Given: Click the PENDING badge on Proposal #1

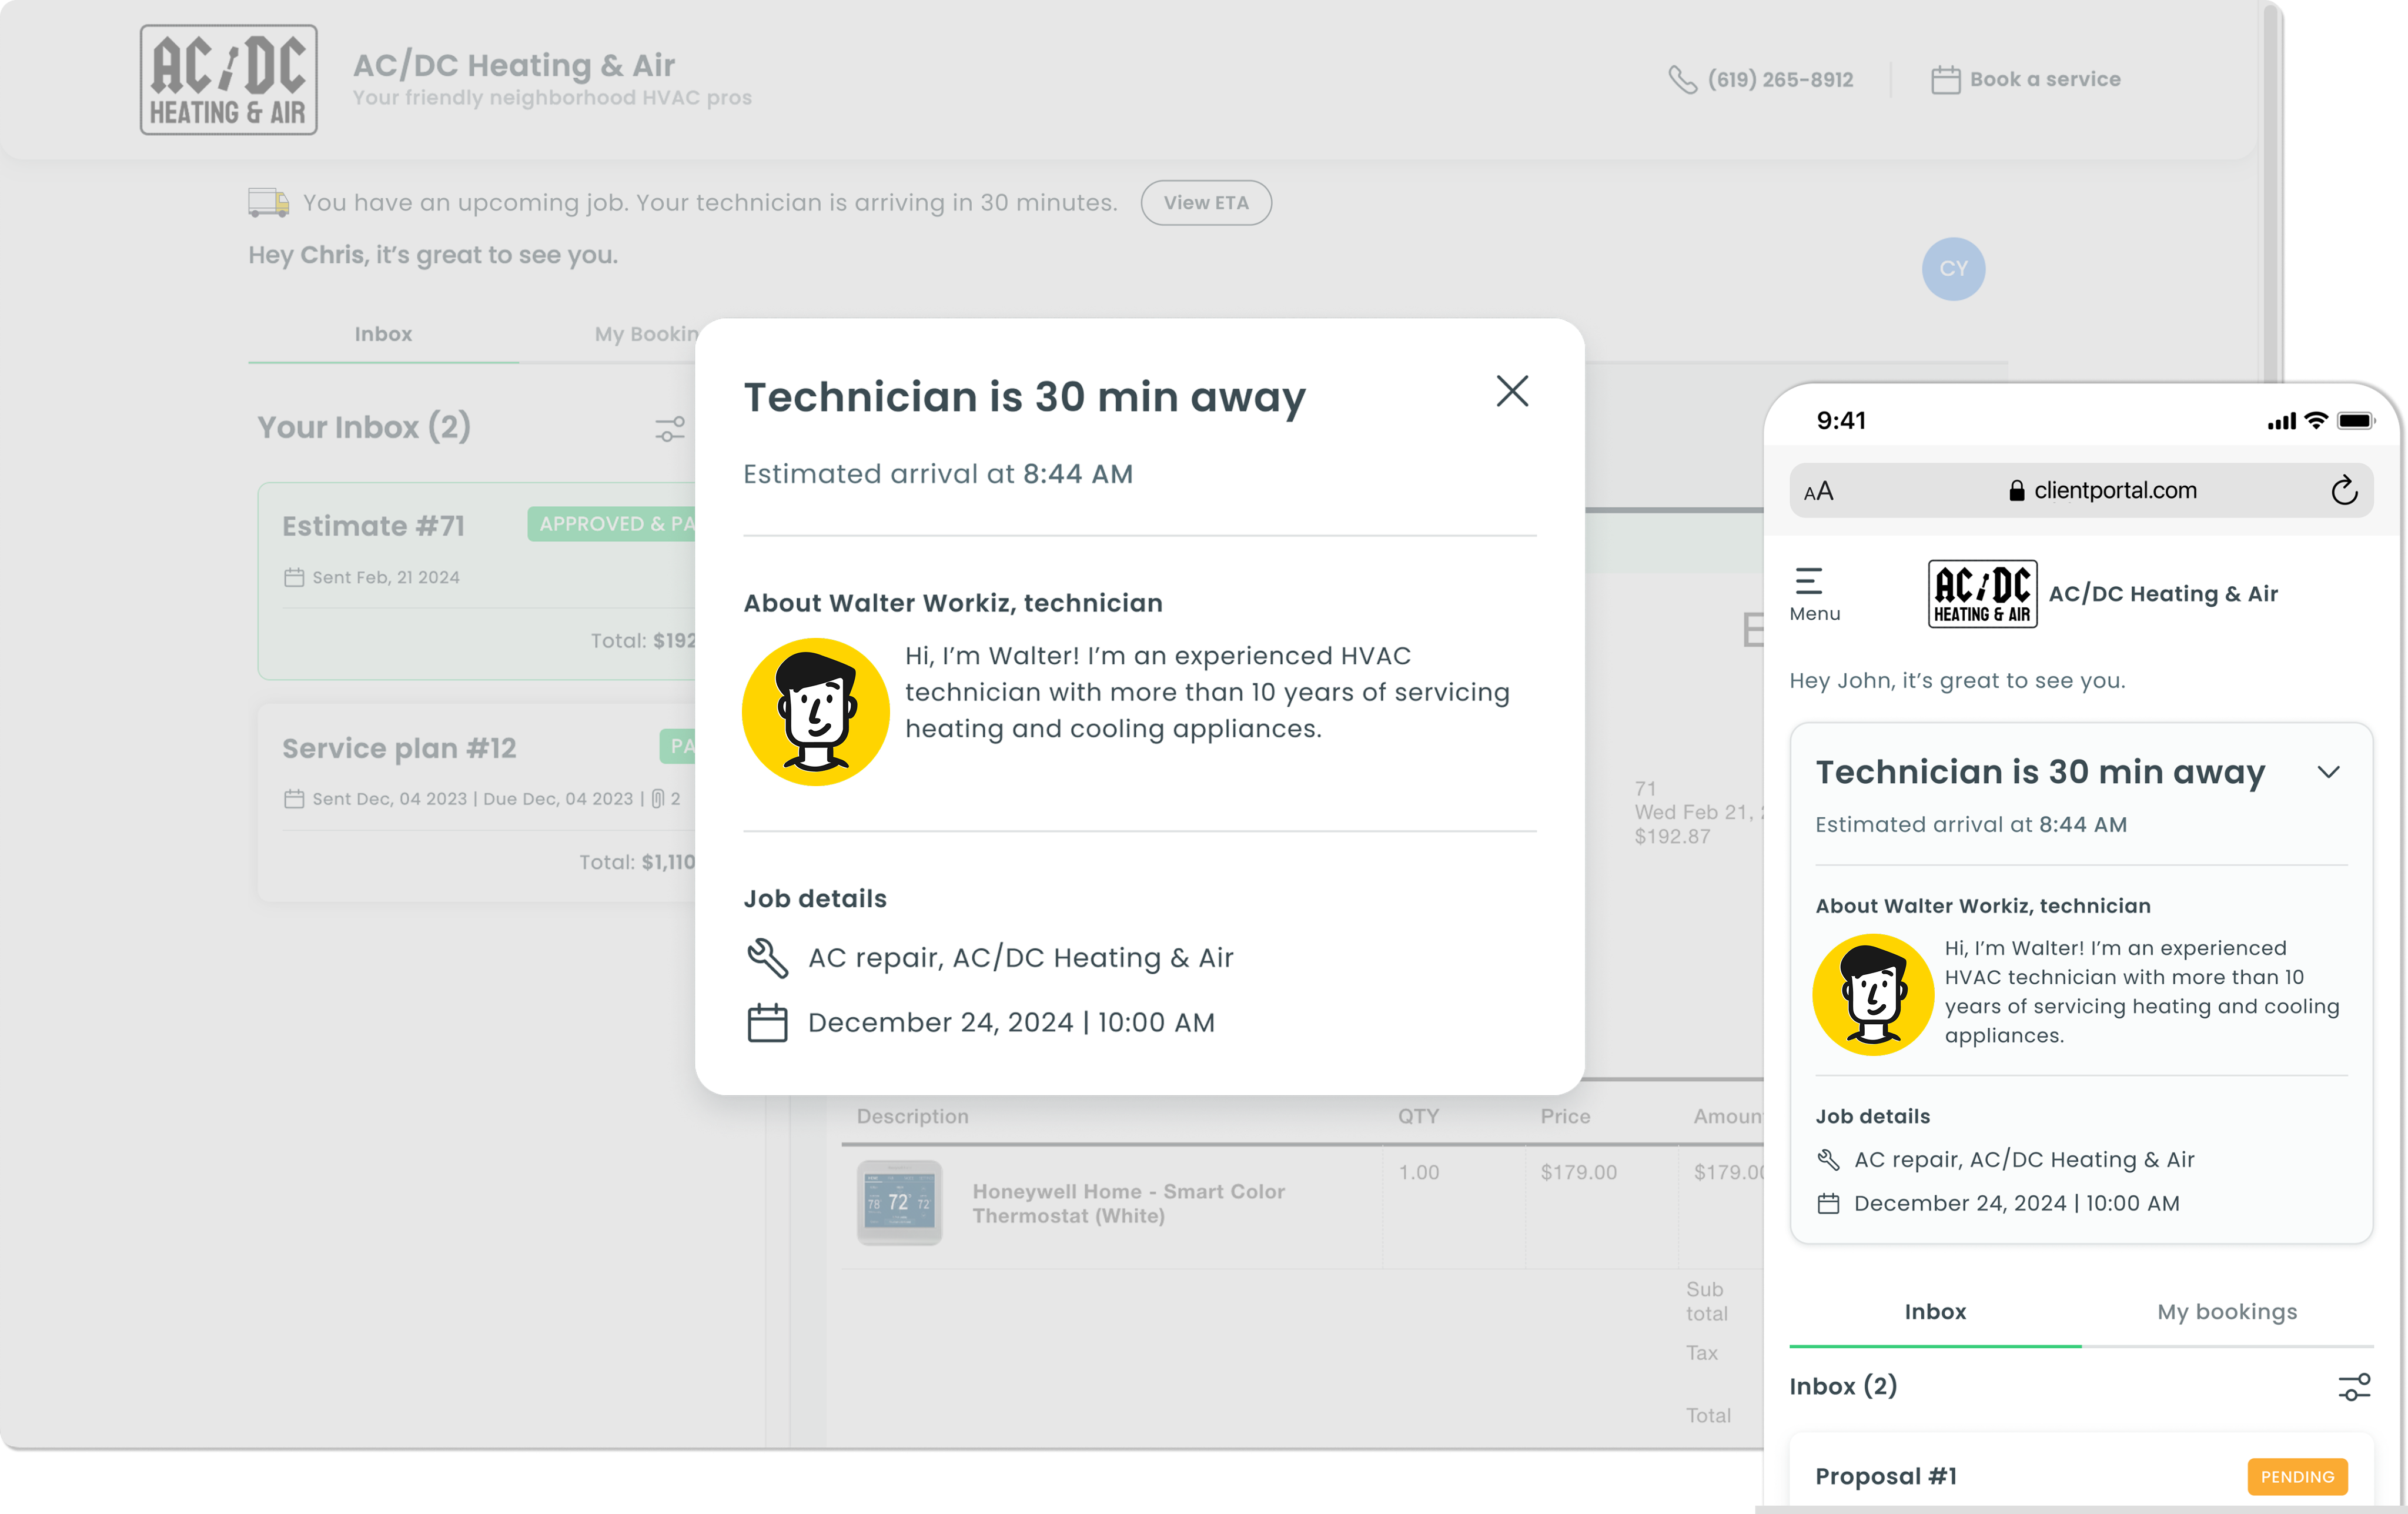Looking at the screenshot, I should point(2297,1477).
